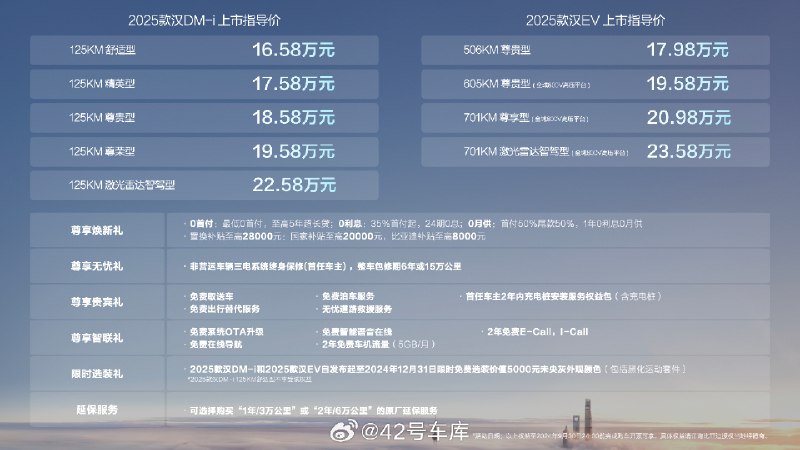The image size is (800, 450).
Task: Click the 2025款汉DM-i 上市指导价 heading
Action: [x=204, y=20]
